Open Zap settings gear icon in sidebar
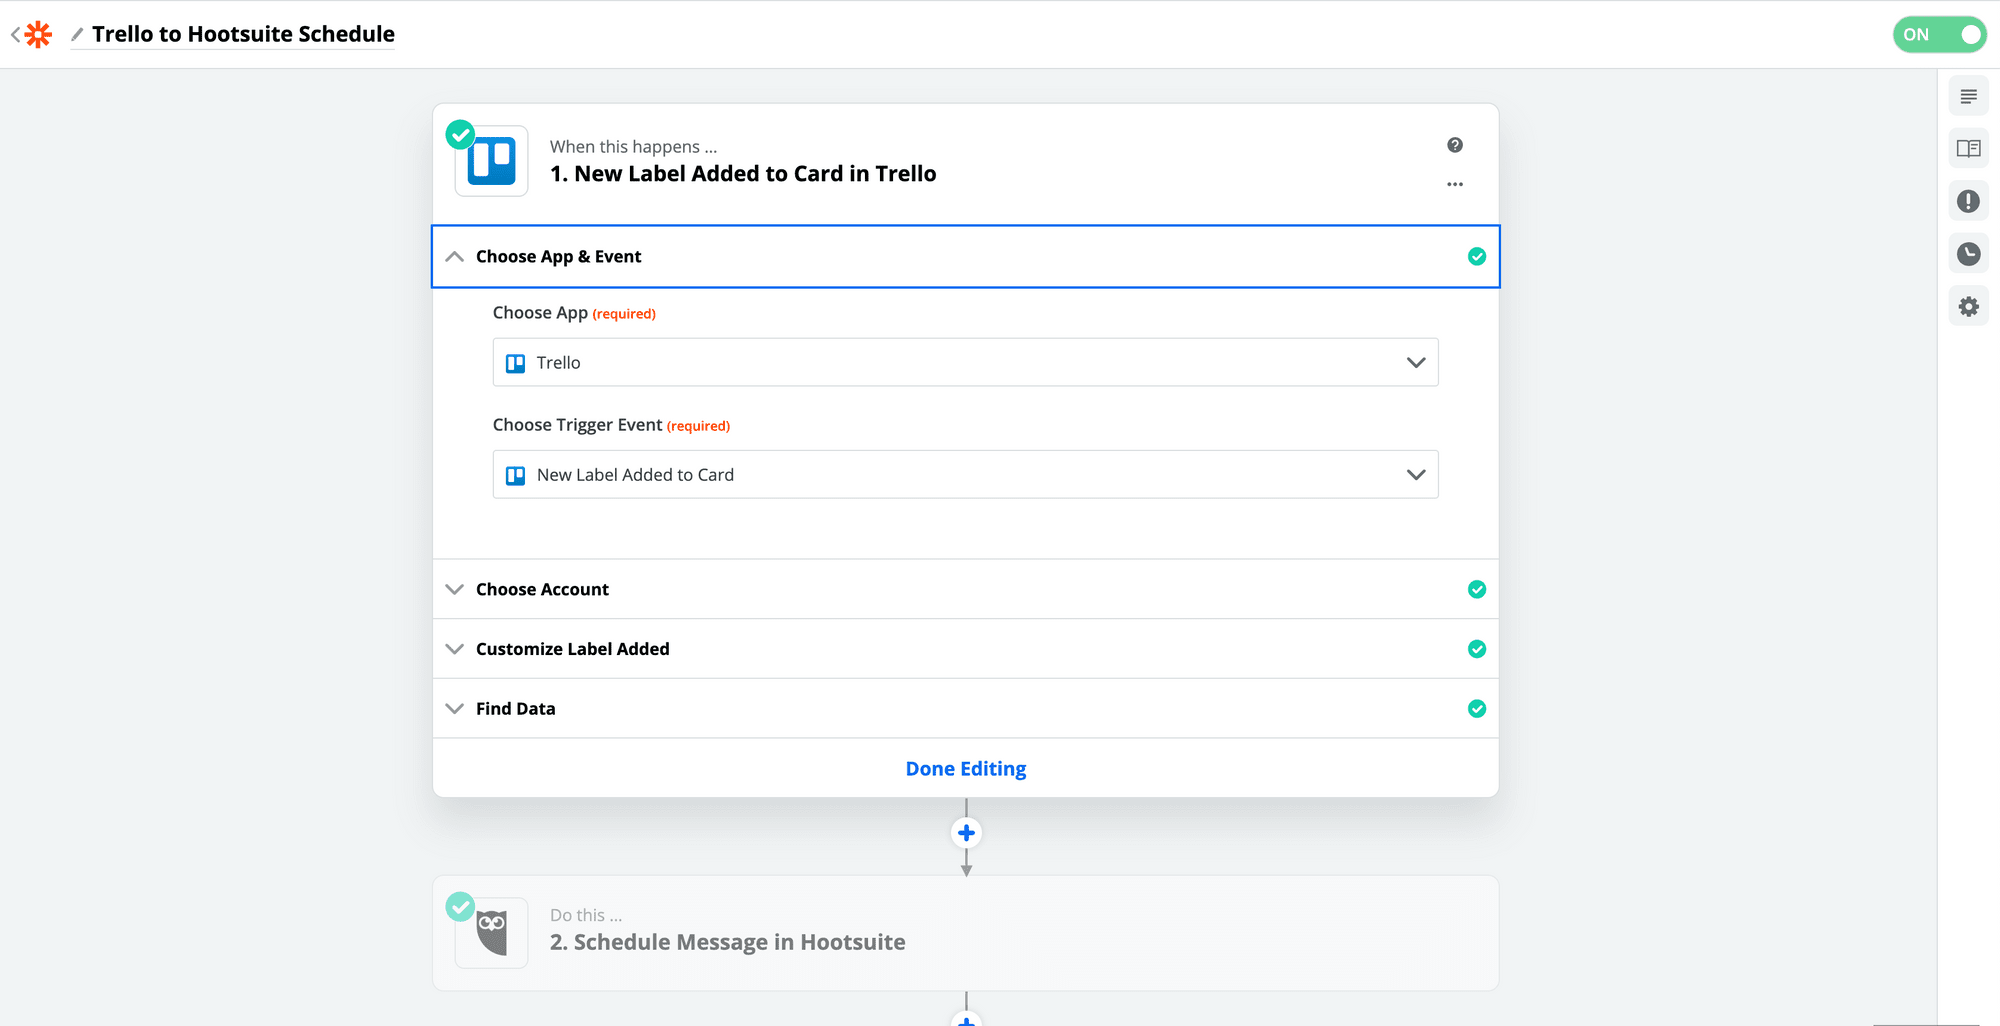Screen dimensions: 2000x1026 (1968, 306)
